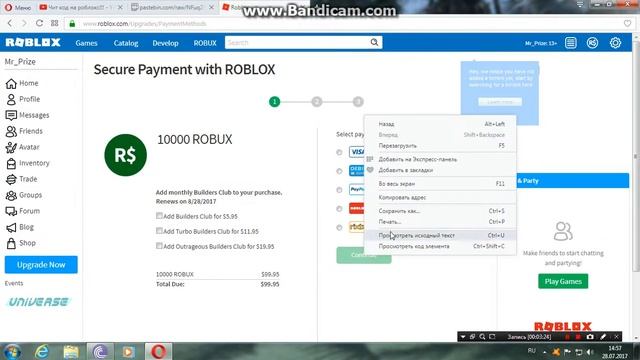Reload the page with the refresh icon
The height and width of the screenshot is (360, 640).
coord(39,23)
